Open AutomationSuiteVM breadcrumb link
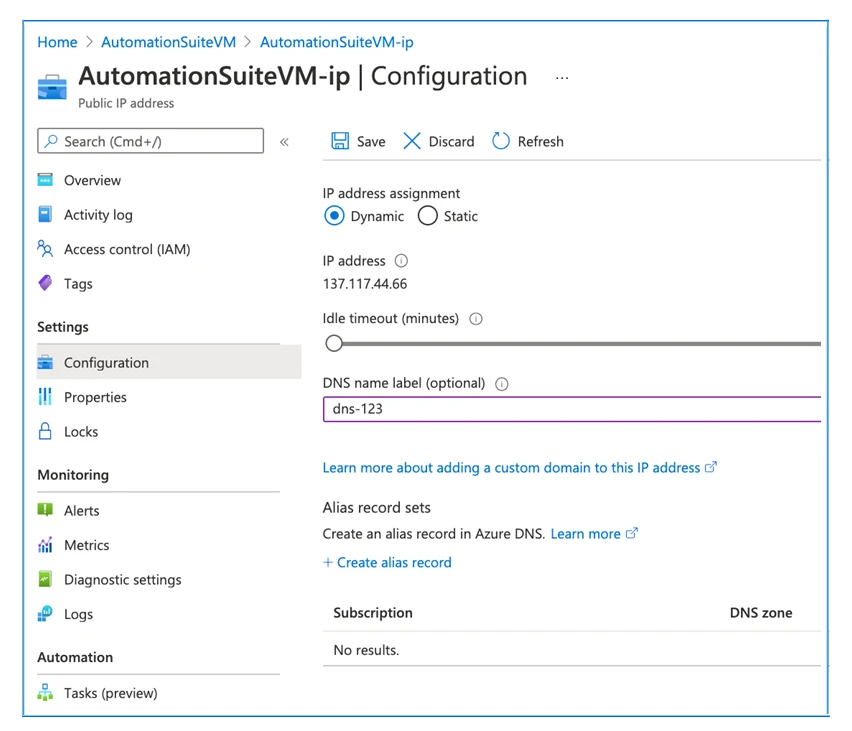The width and height of the screenshot is (852, 731). (x=168, y=42)
